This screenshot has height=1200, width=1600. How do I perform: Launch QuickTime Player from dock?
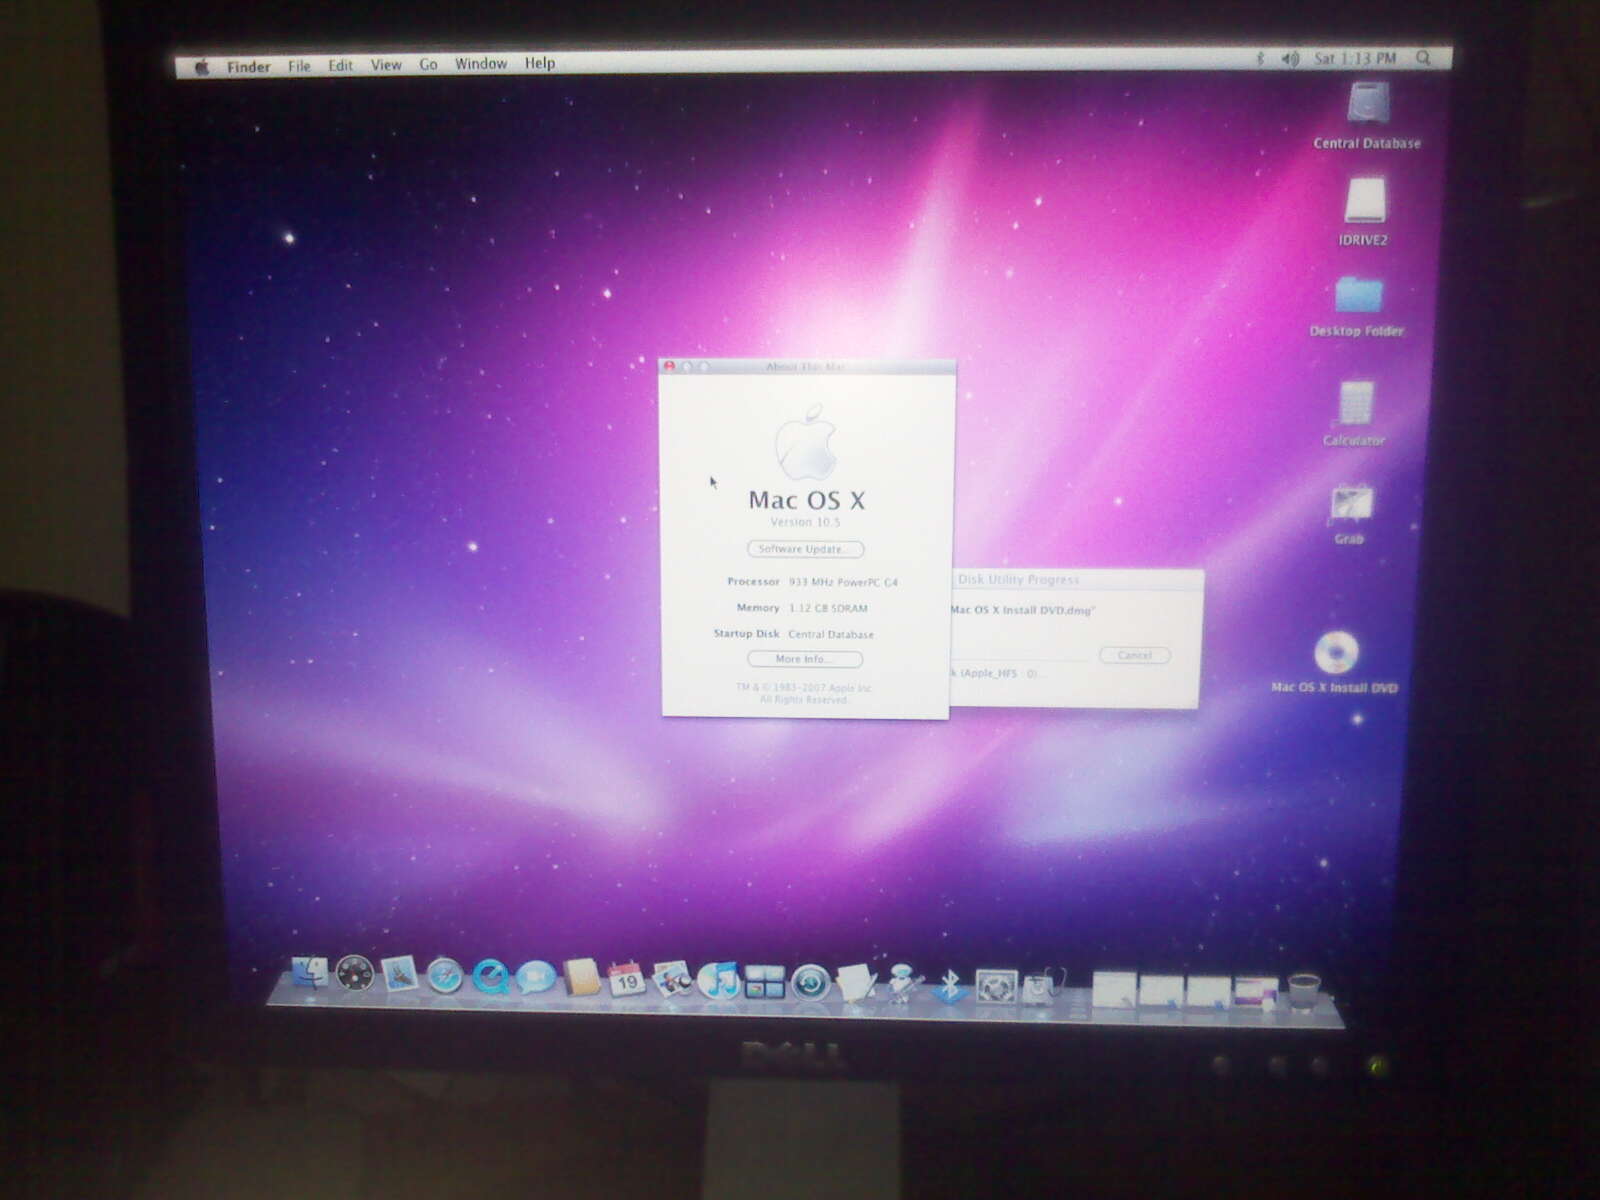pyautogui.click(x=490, y=977)
